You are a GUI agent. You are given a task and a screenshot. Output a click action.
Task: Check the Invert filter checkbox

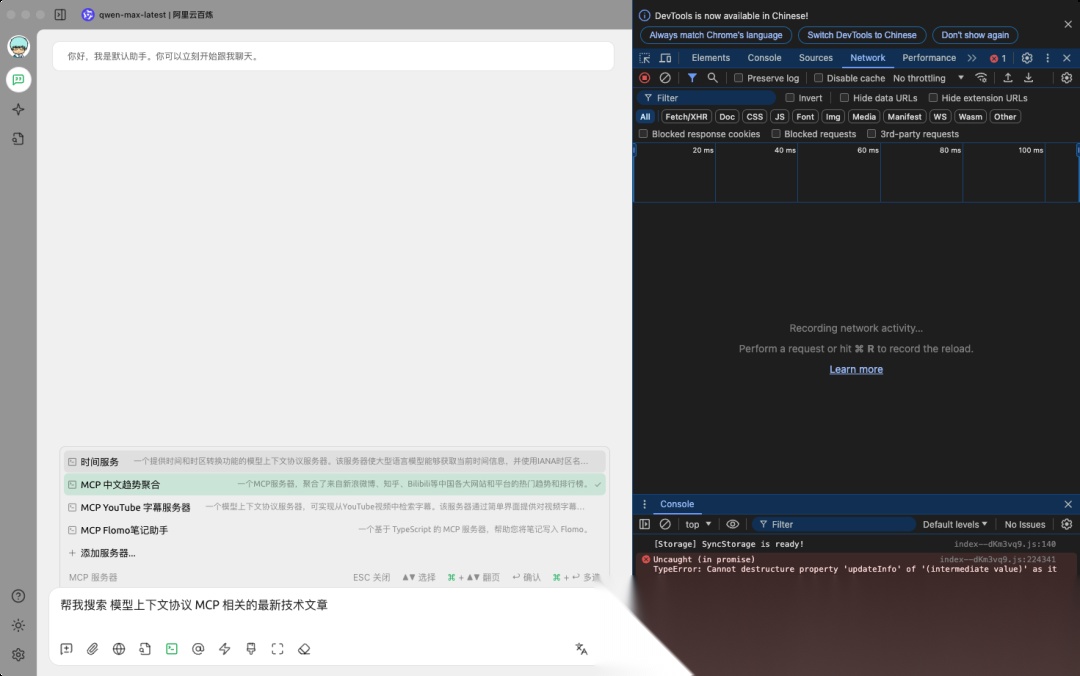tap(790, 98)
